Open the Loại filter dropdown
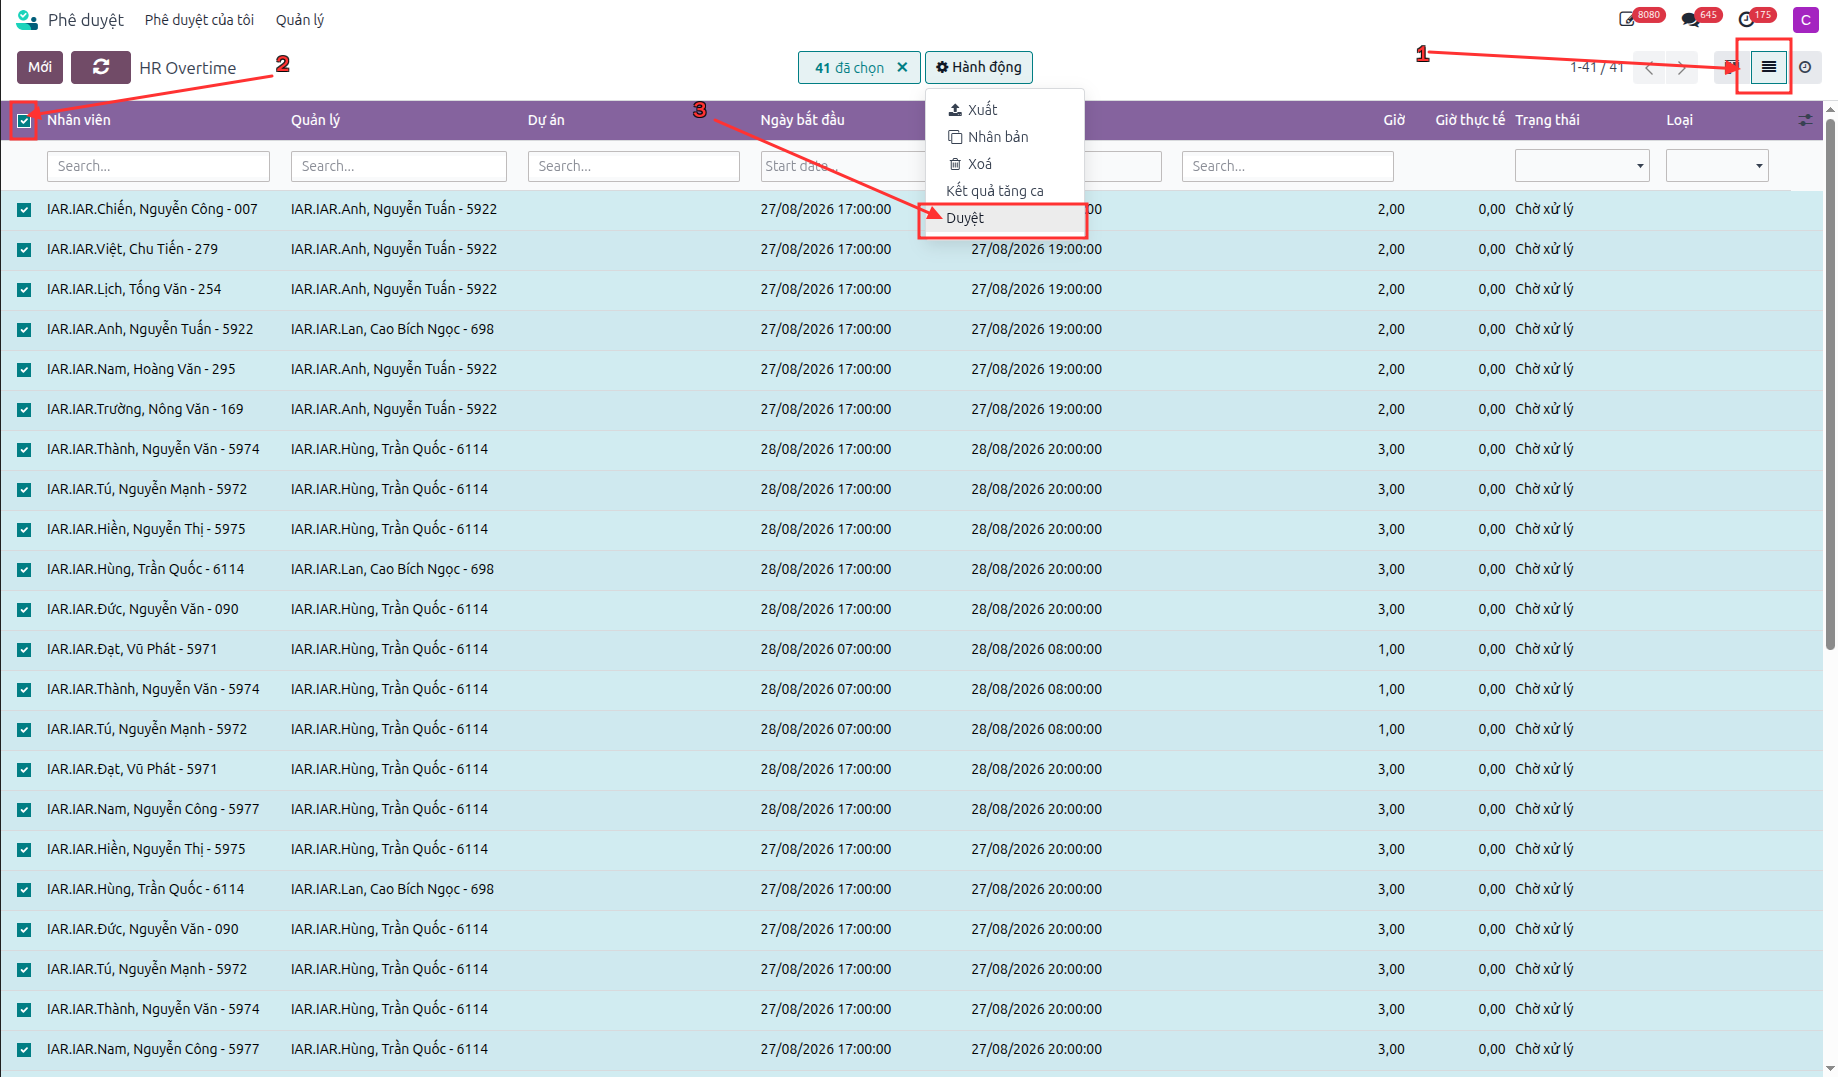This screenshot has width=1838, height=1077. (x=1717, y=165)
